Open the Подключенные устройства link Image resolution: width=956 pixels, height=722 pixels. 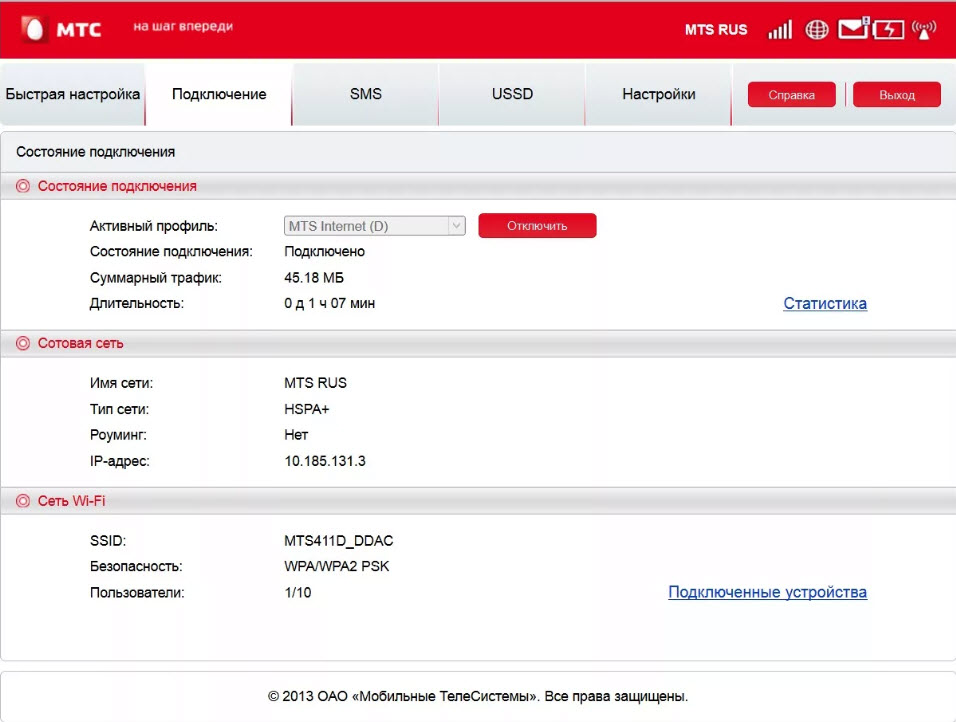pos(768,592)
